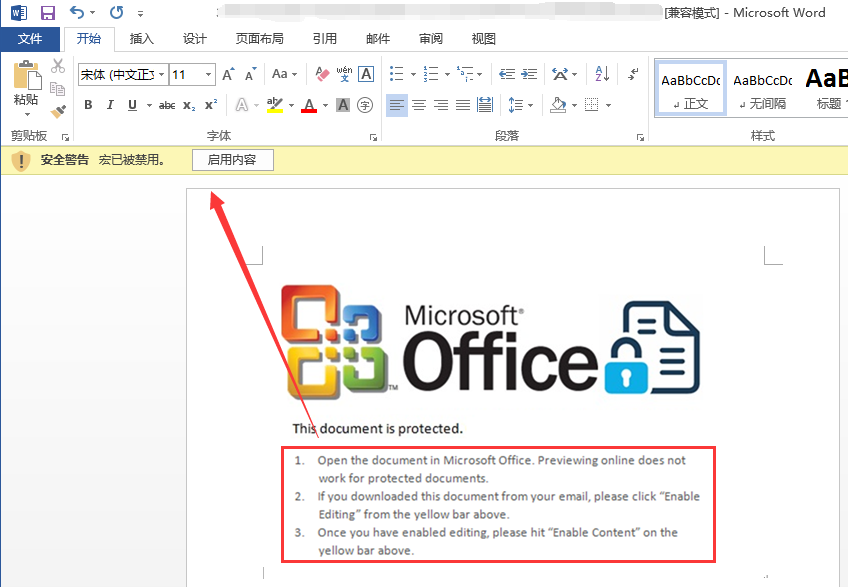Open the clipboard pane launcher
Screen dimensions: 848x587
(x=65, y=137)
